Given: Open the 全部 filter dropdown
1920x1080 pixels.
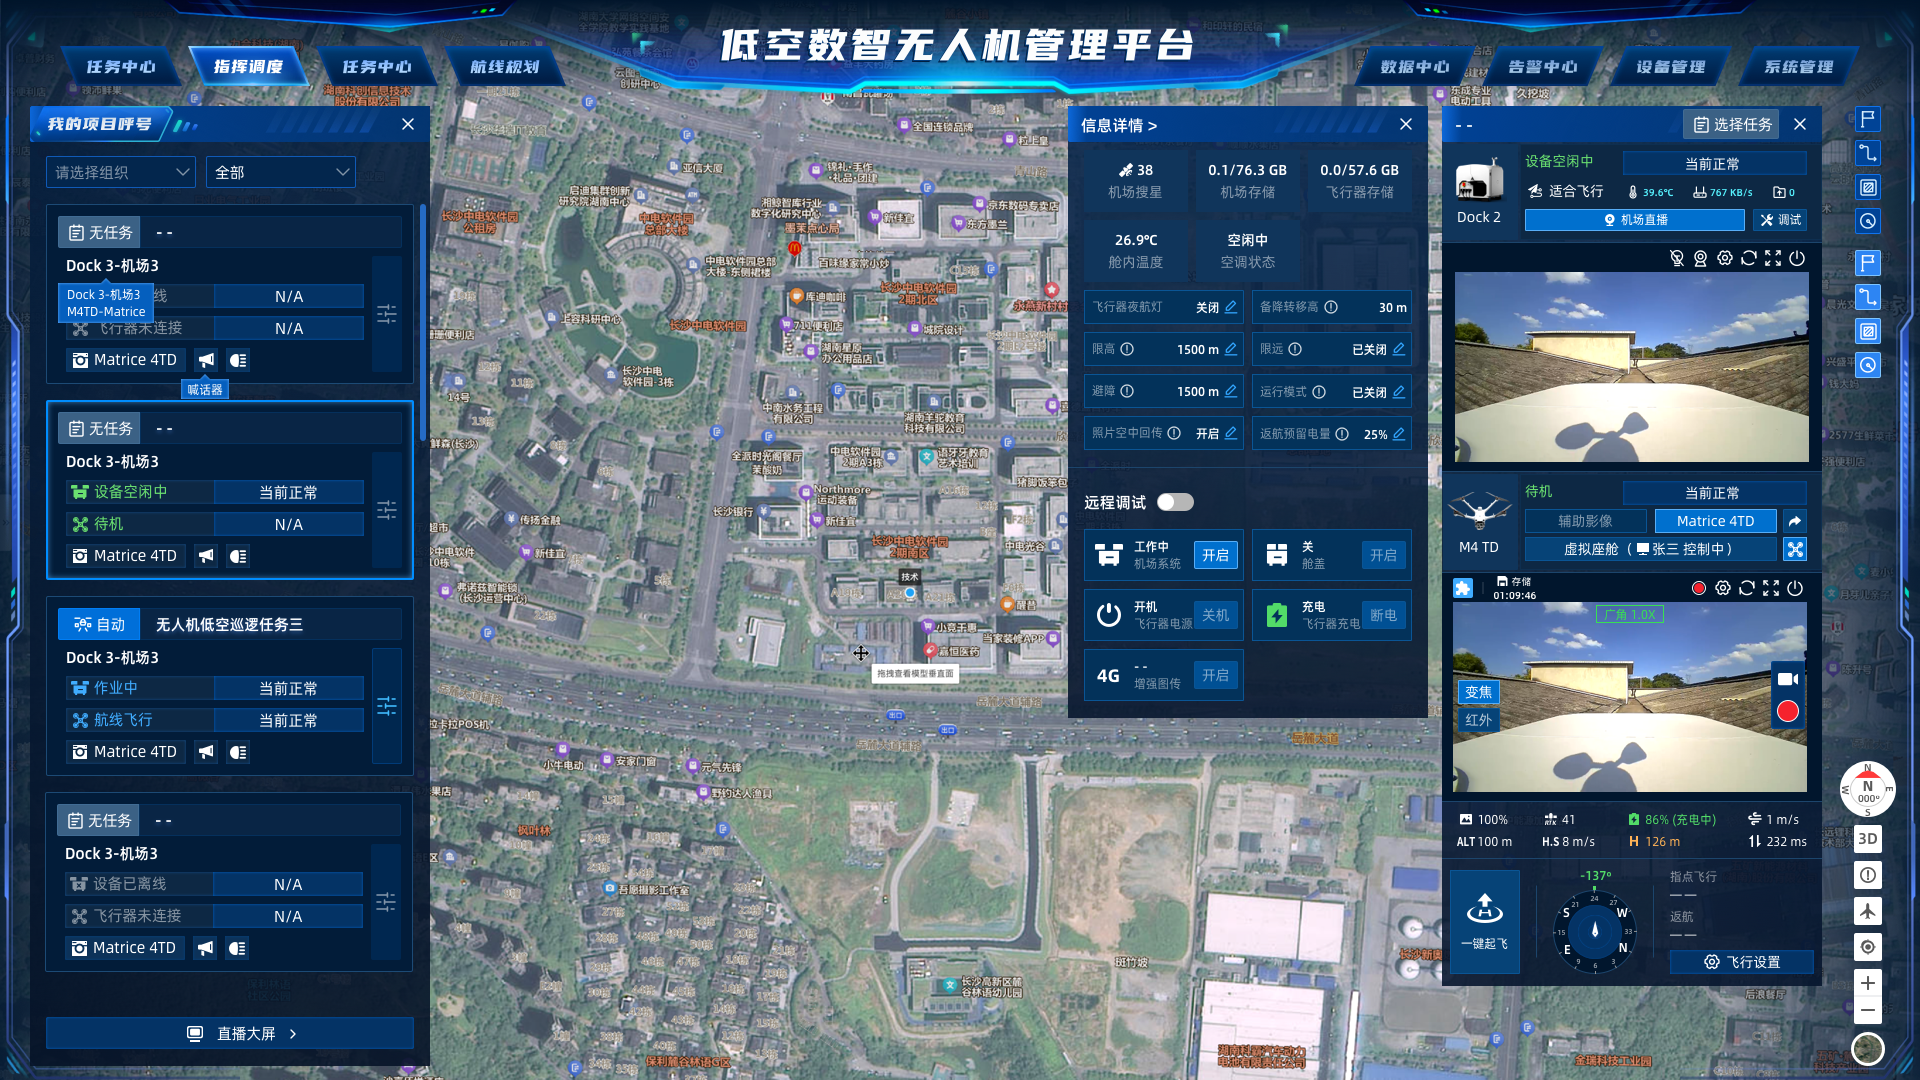Looking at the screenshot, I should (281, 172).
